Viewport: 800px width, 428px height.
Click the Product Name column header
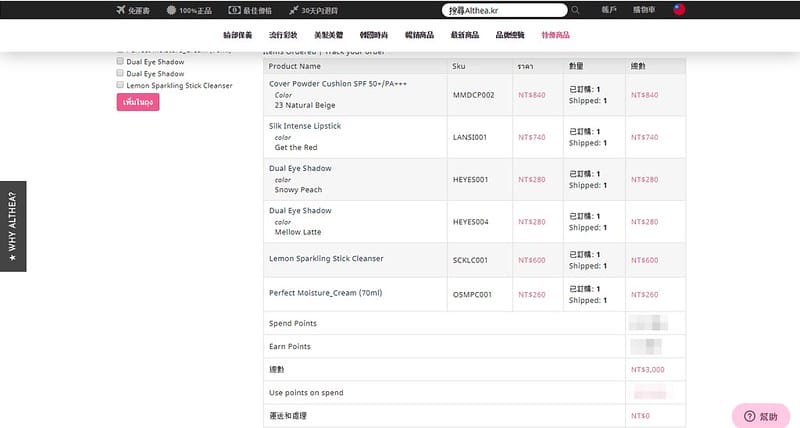point(294,66)
